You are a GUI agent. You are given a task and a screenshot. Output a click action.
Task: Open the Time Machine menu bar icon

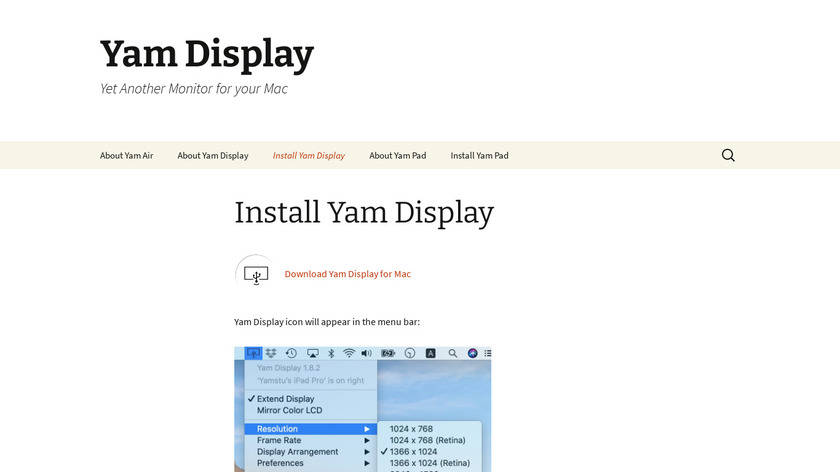(x=291, y=353)
